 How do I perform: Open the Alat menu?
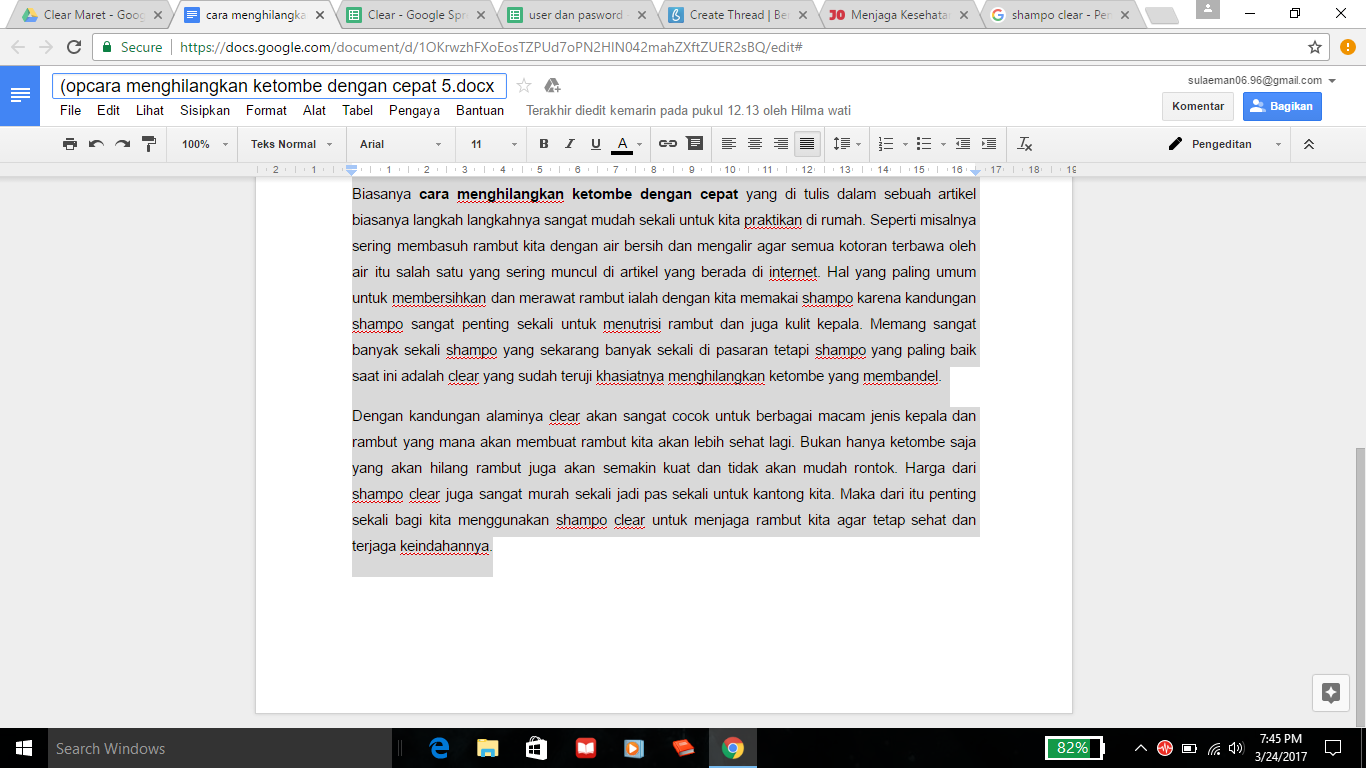pos(315,111)
